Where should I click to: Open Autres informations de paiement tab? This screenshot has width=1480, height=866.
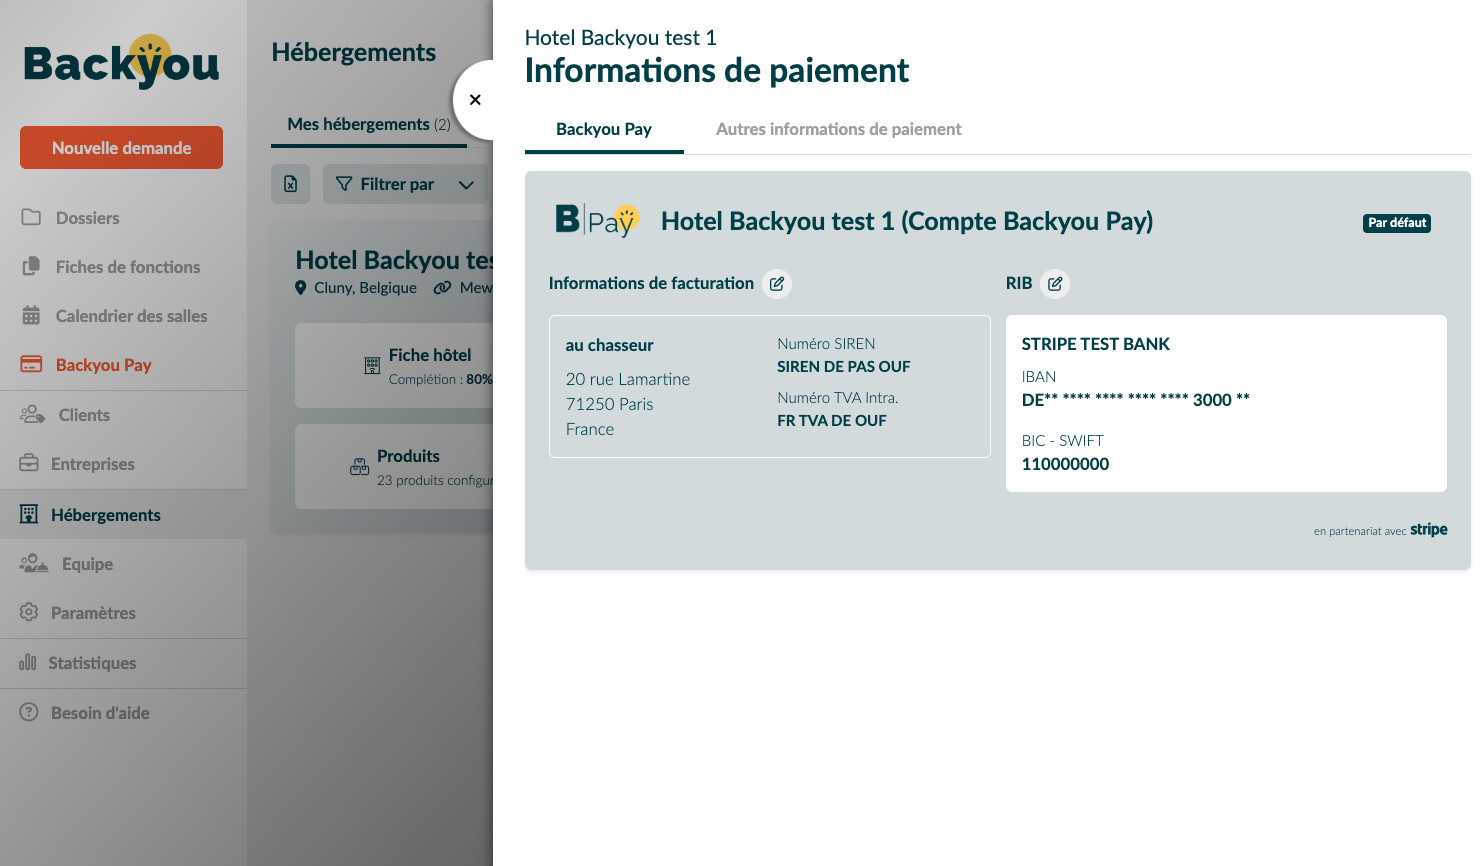[839, 129]
